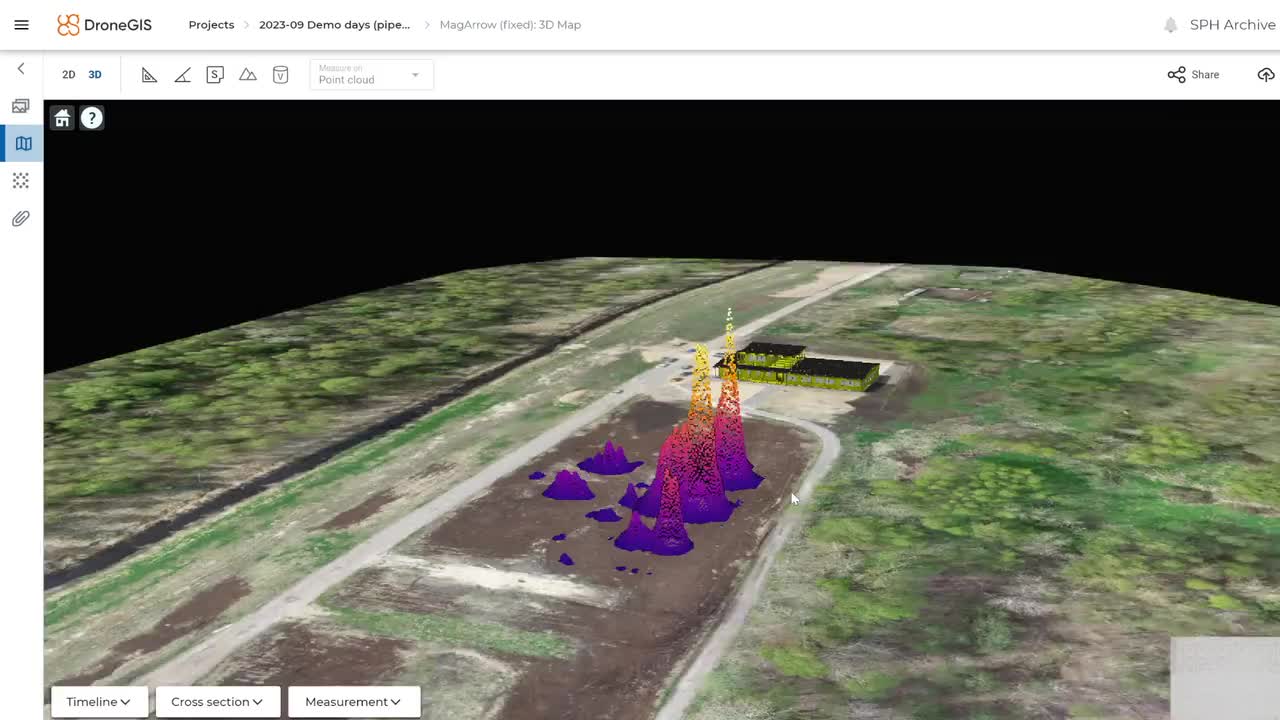Open the map help popup
Screen dimensions: 1280x720
point(91,117)
